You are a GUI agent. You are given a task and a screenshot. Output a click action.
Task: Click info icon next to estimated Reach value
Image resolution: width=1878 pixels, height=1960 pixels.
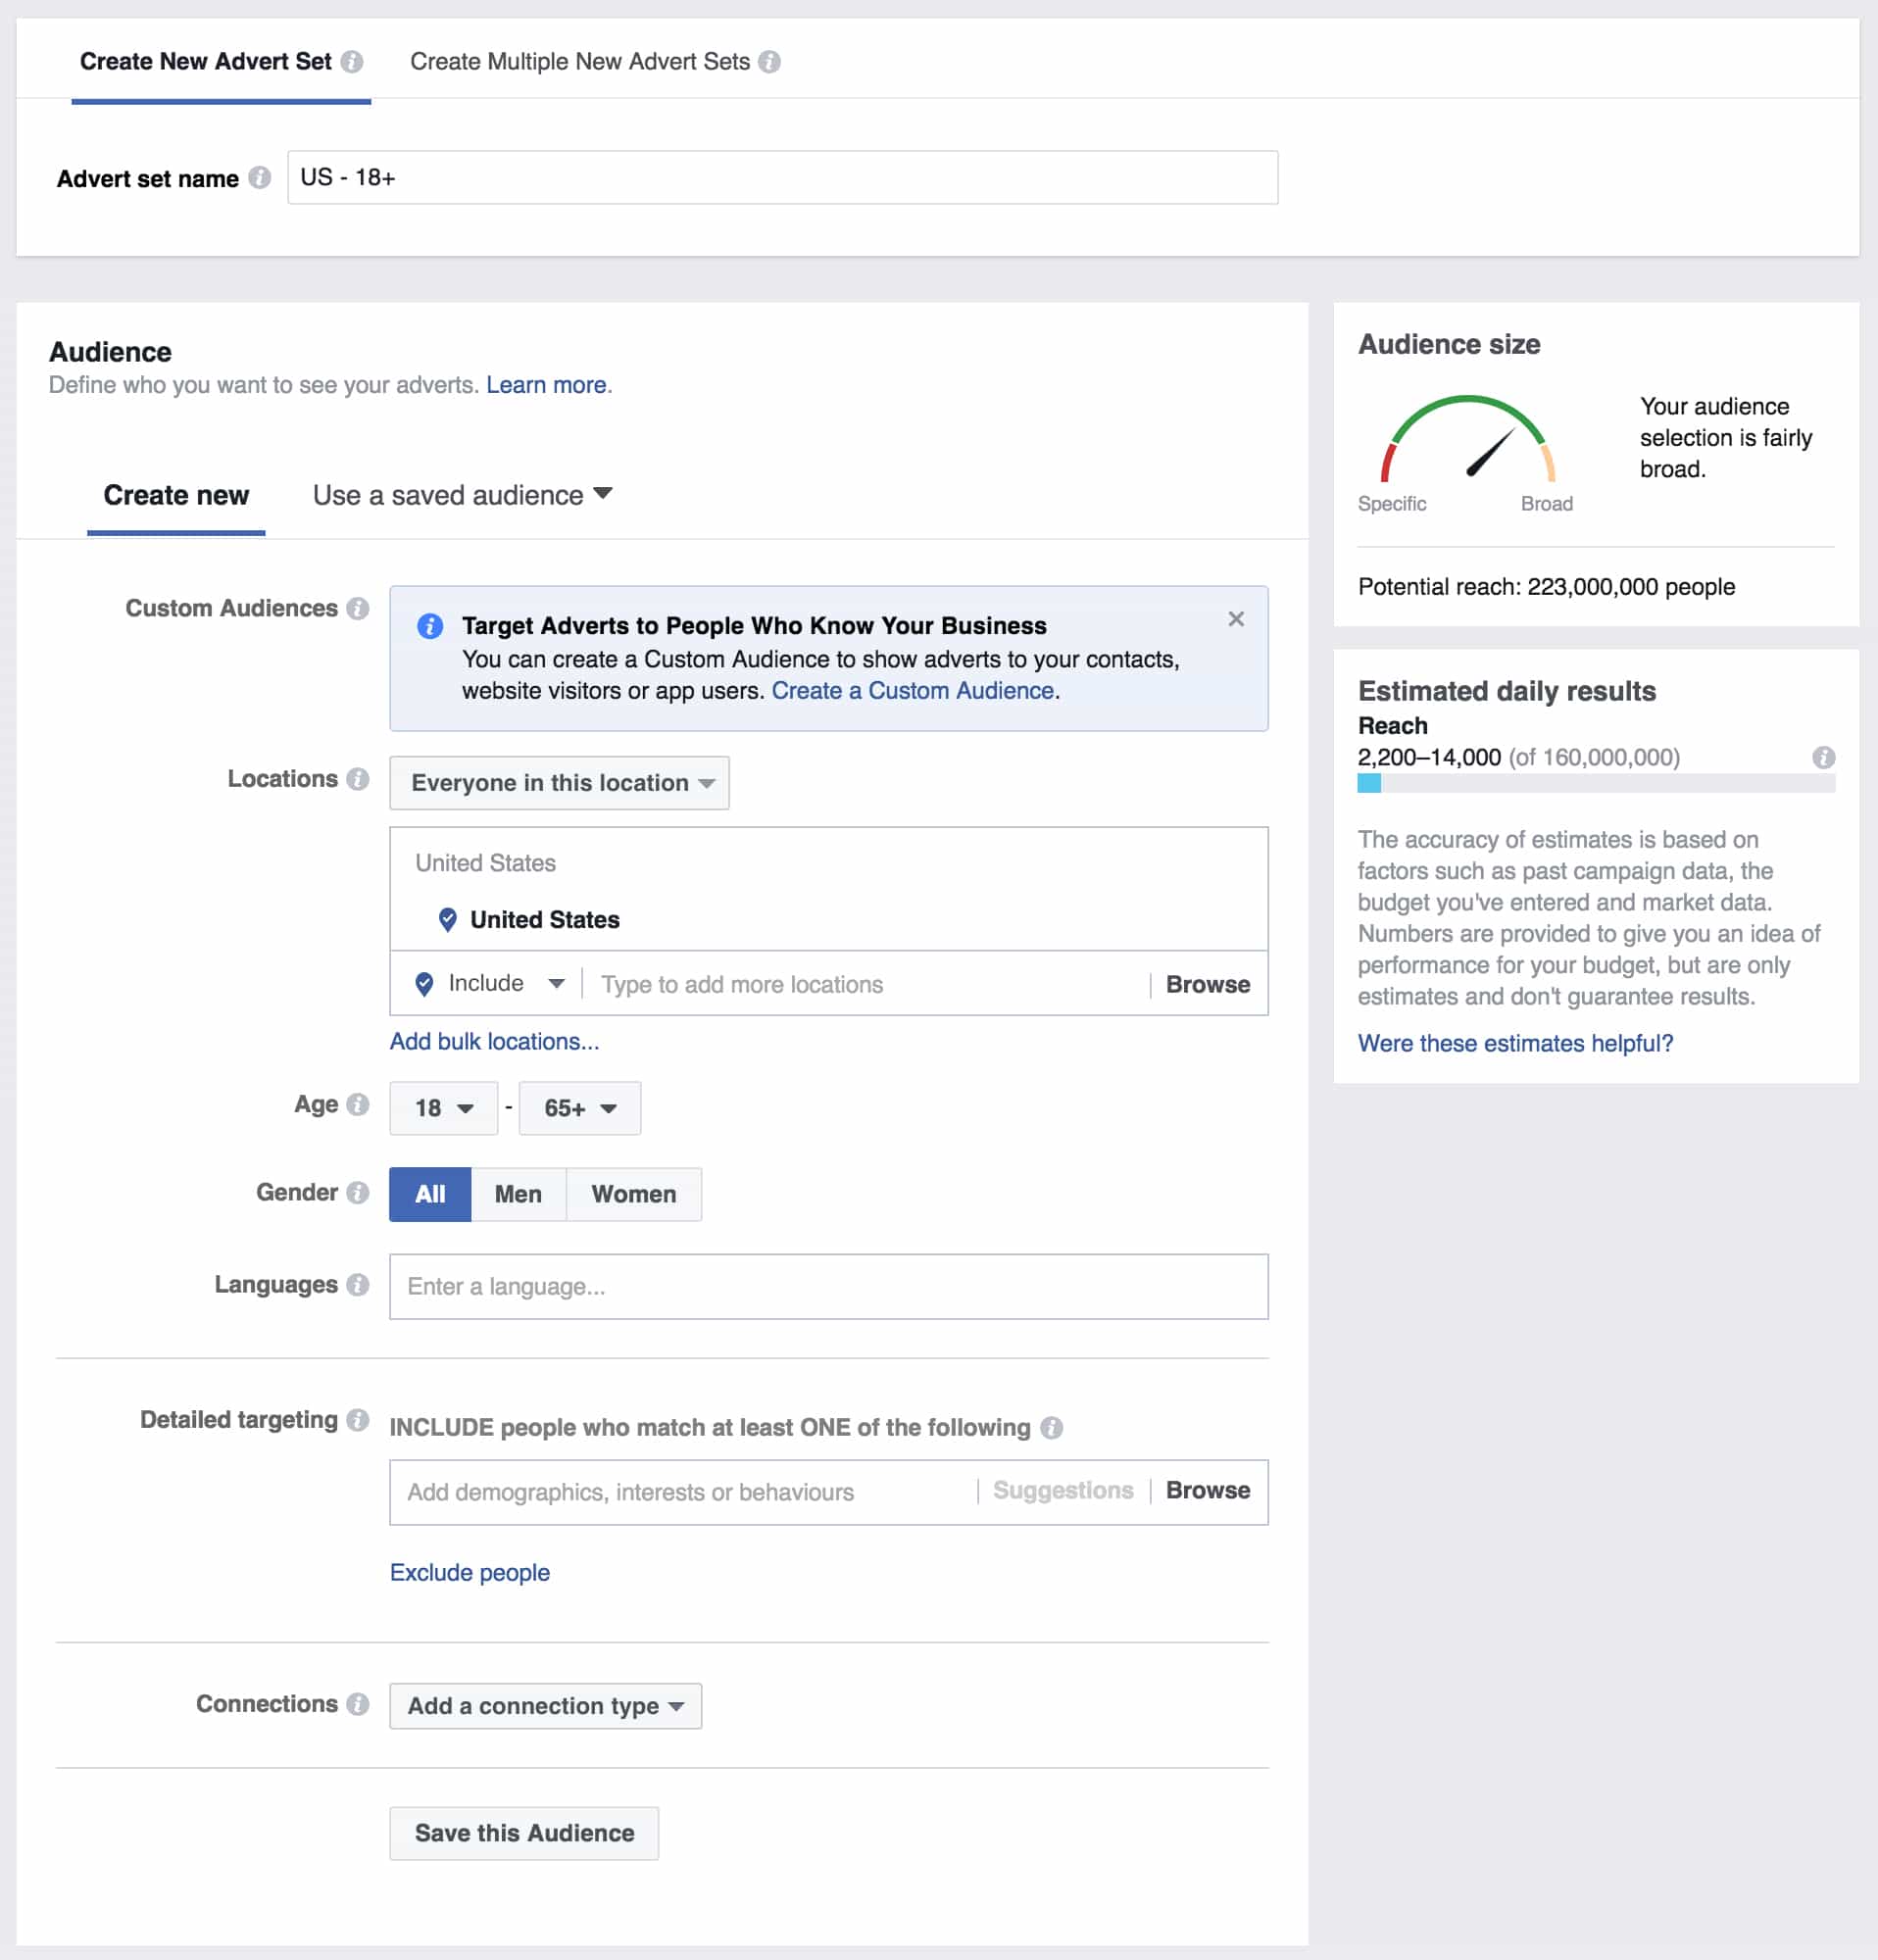1823,757
